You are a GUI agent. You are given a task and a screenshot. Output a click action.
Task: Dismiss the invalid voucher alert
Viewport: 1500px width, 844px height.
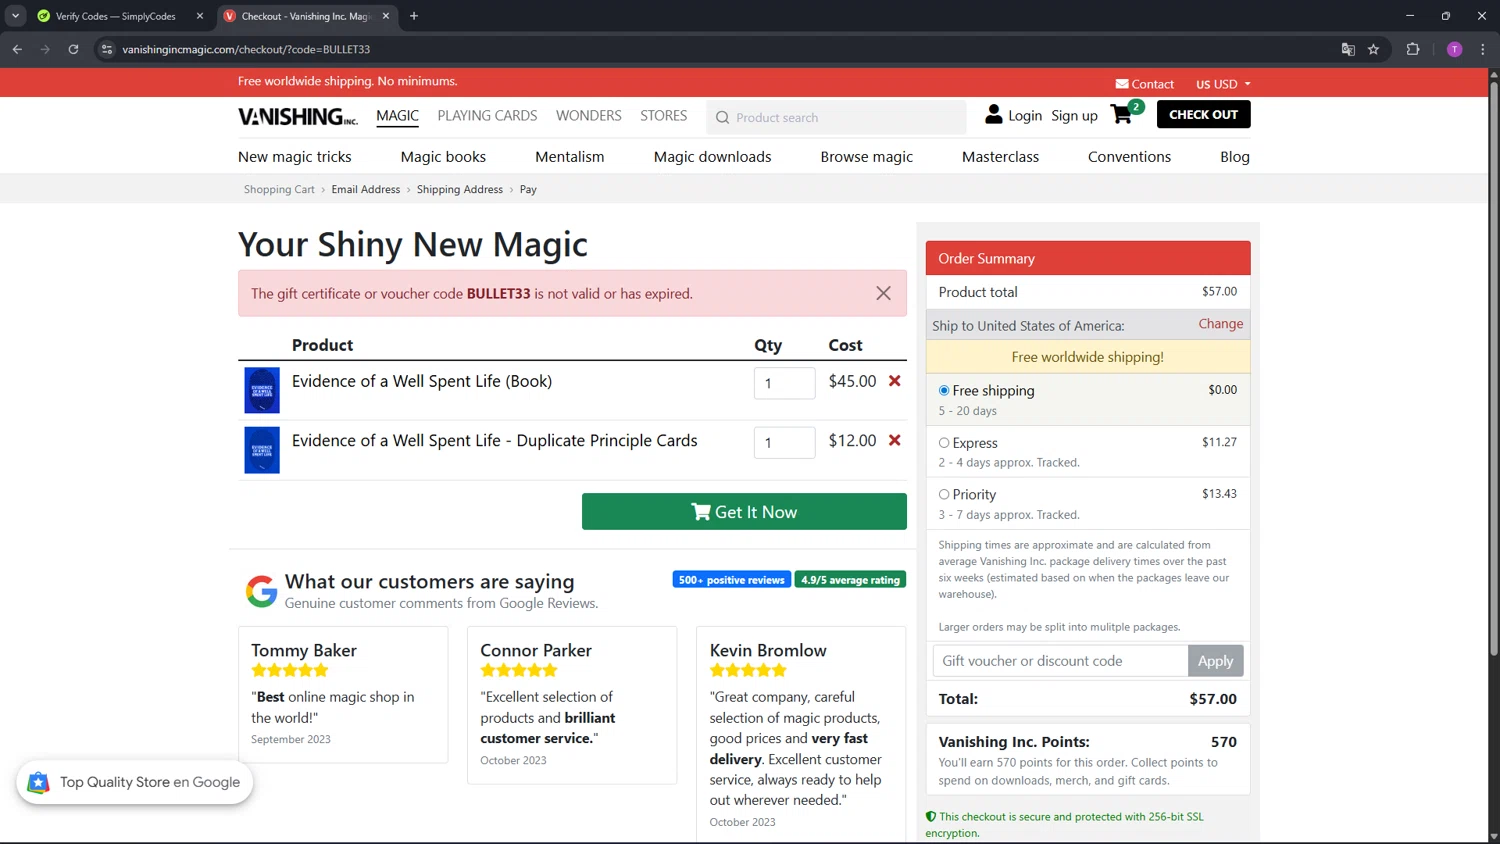(883, 293)
